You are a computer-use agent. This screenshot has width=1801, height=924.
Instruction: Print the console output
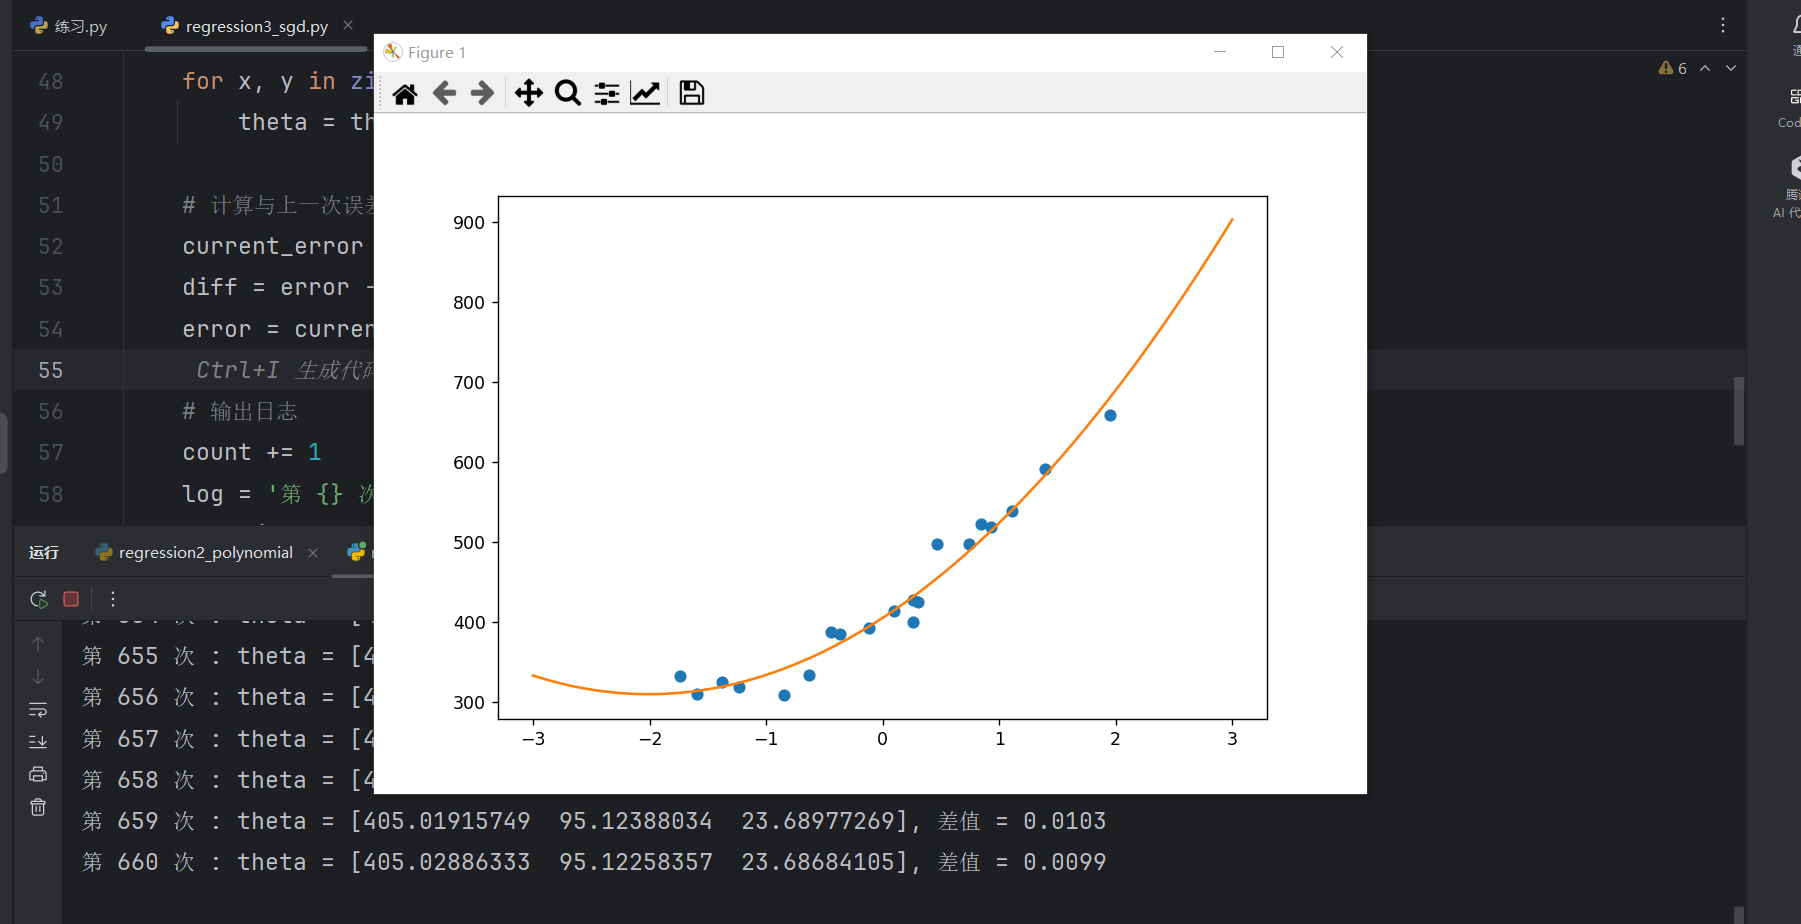(38, 774)
